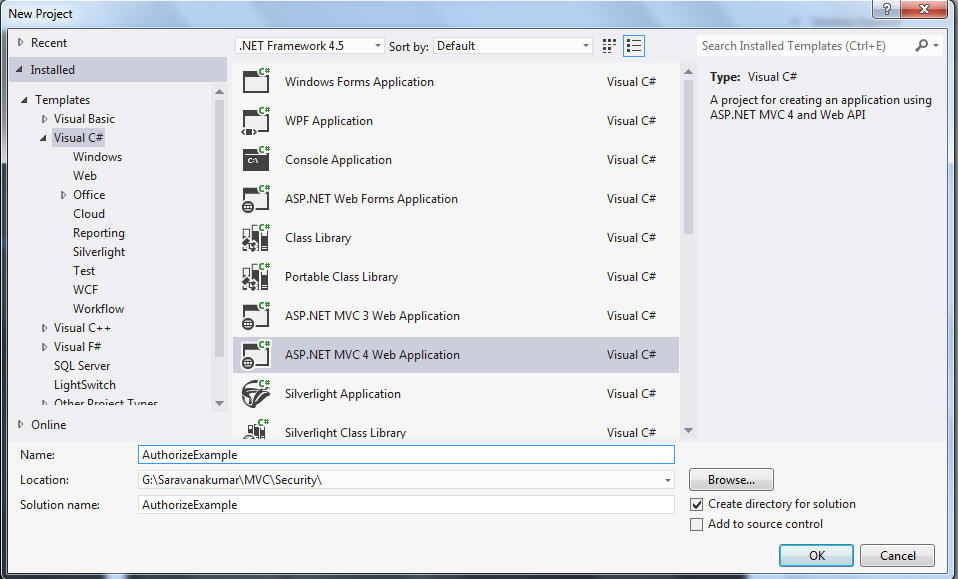
Task: Click in the Solution name field
Action: click(x=406, y=504)
